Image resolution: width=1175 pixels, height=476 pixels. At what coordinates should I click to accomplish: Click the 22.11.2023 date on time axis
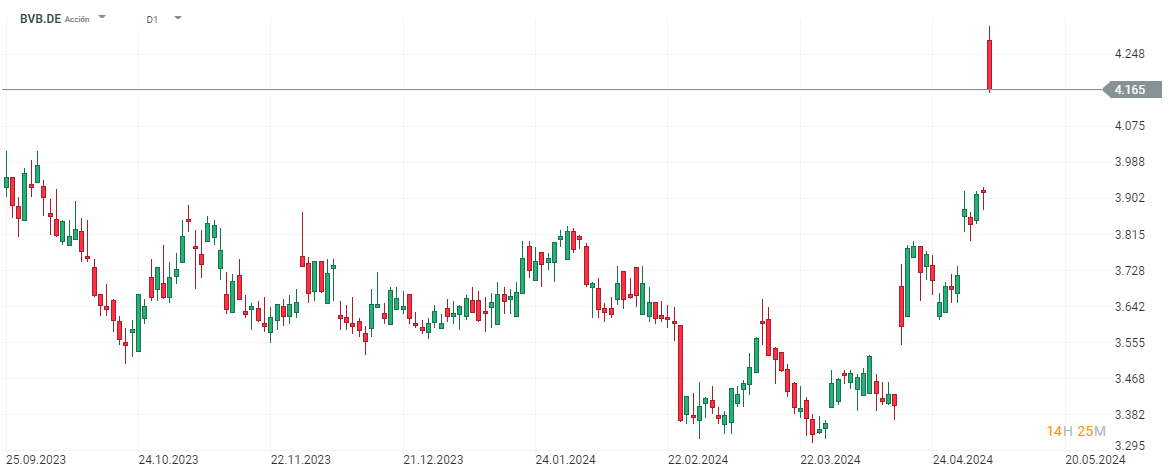coord(300,460)
